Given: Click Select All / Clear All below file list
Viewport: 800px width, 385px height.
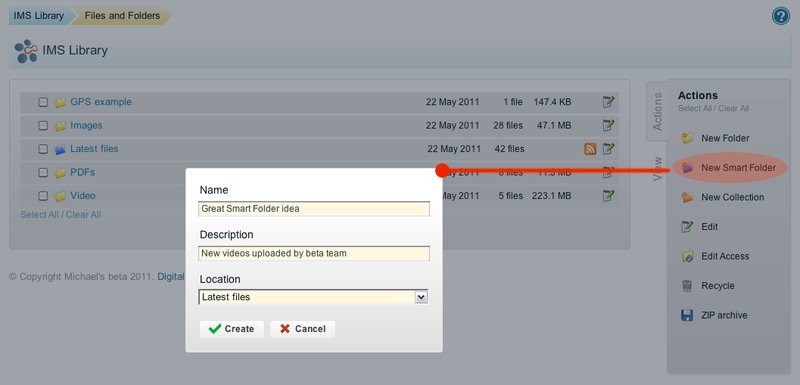Looking at the screenshot, I should 61,215.
